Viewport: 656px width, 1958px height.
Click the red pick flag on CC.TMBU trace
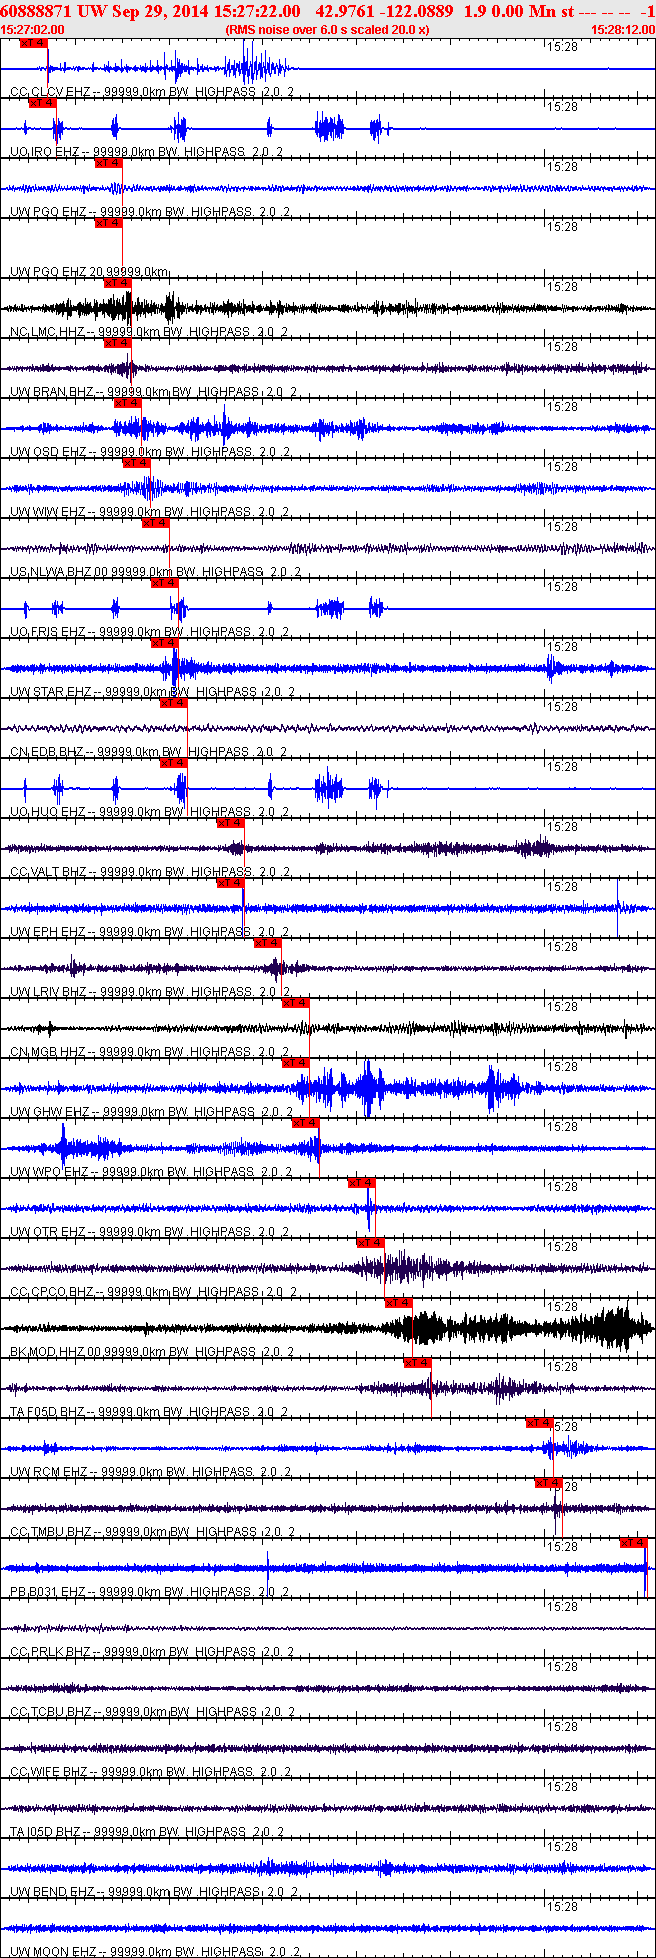549,1483
